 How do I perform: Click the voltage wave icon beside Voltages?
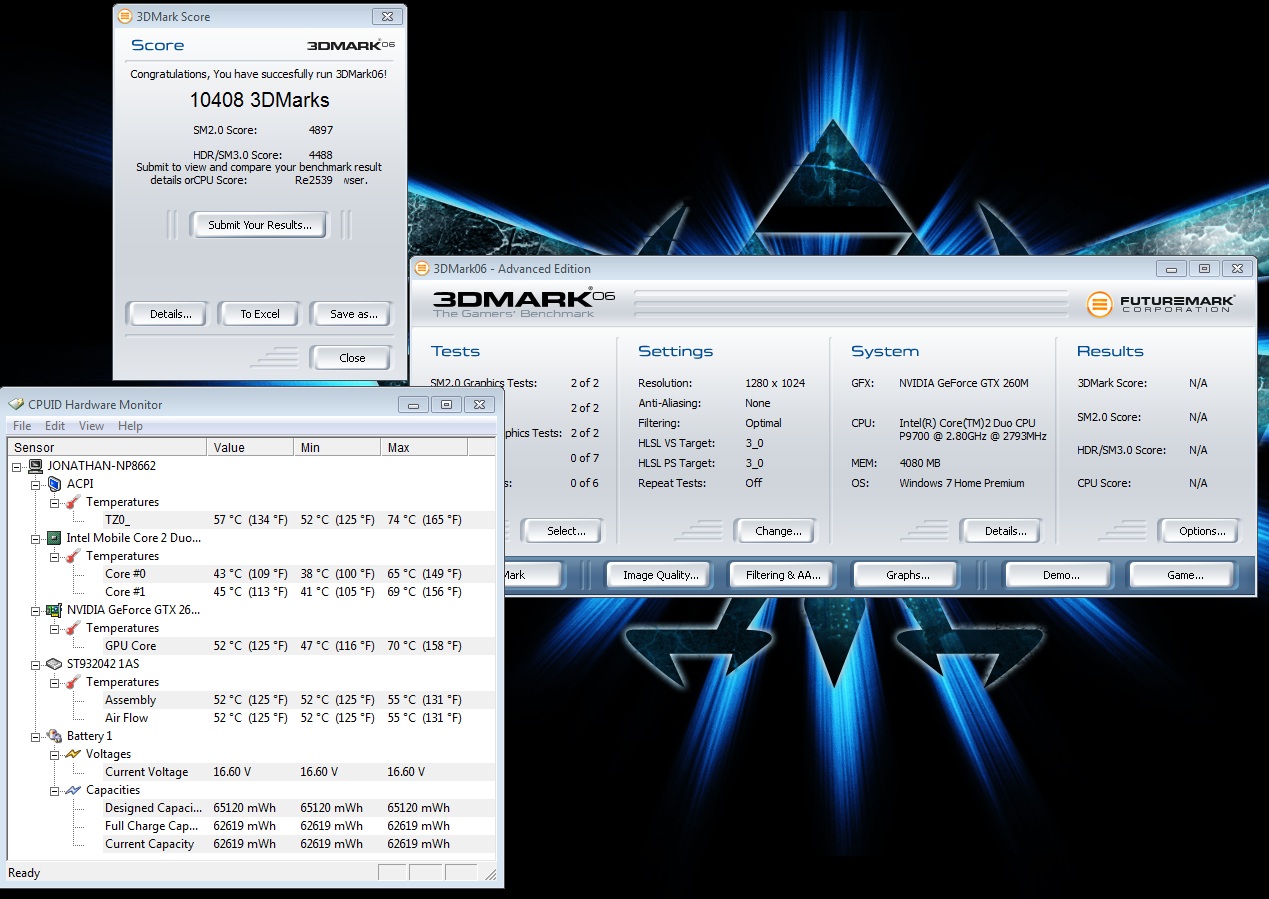(x=73, y=754)
